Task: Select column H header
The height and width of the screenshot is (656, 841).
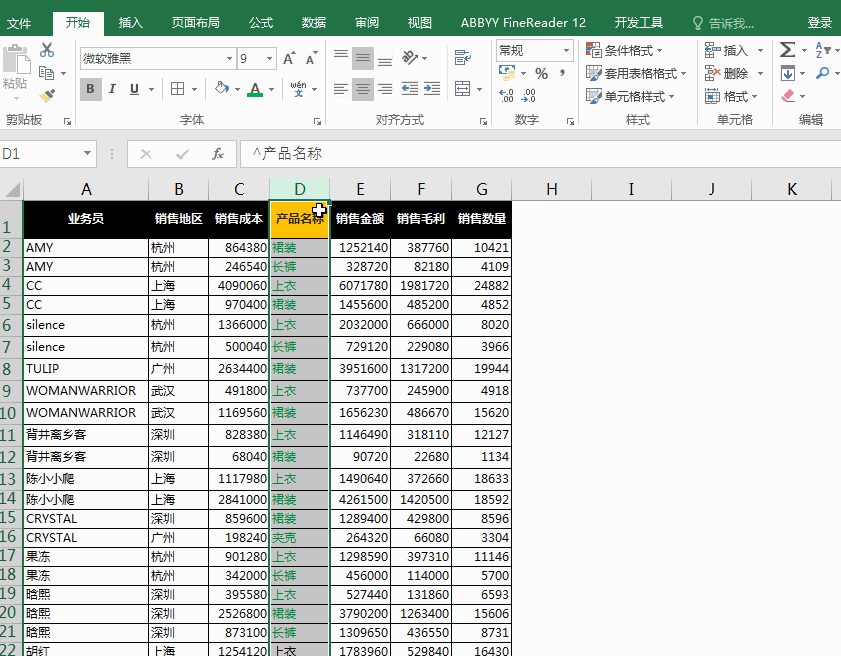Action: coord(551,189)
